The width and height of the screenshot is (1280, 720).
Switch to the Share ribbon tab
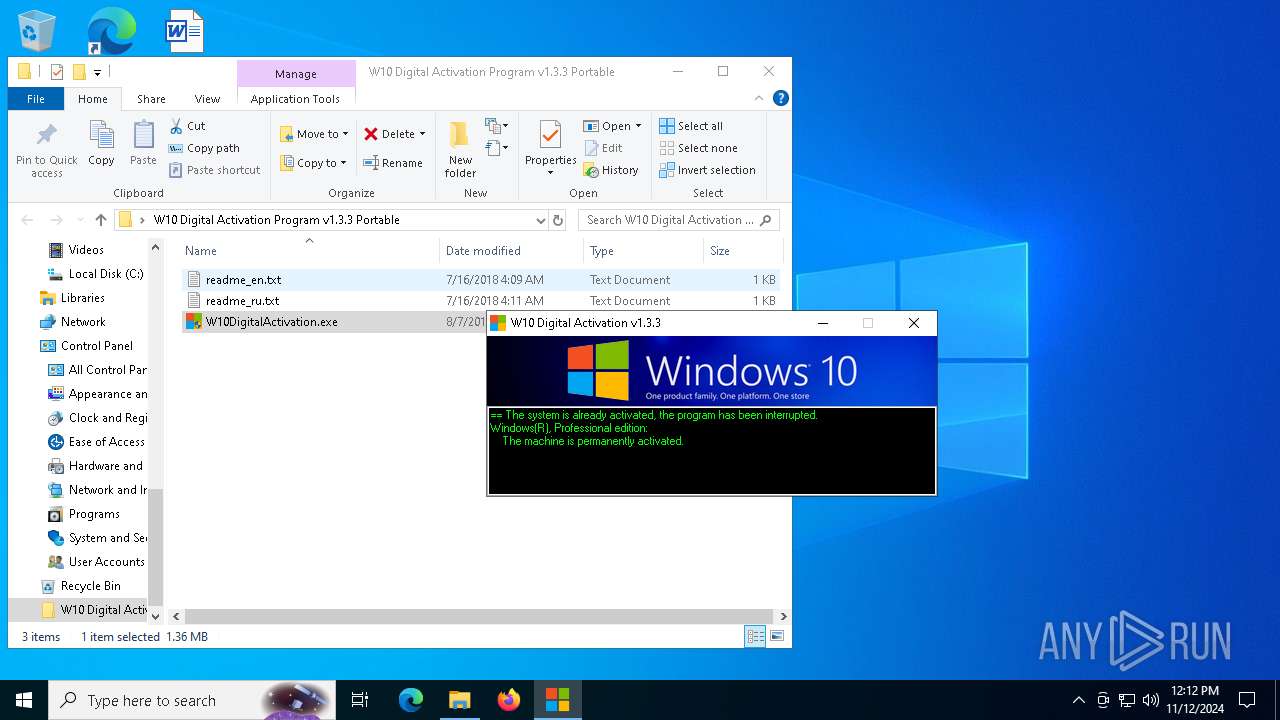(x=151, y=99)
